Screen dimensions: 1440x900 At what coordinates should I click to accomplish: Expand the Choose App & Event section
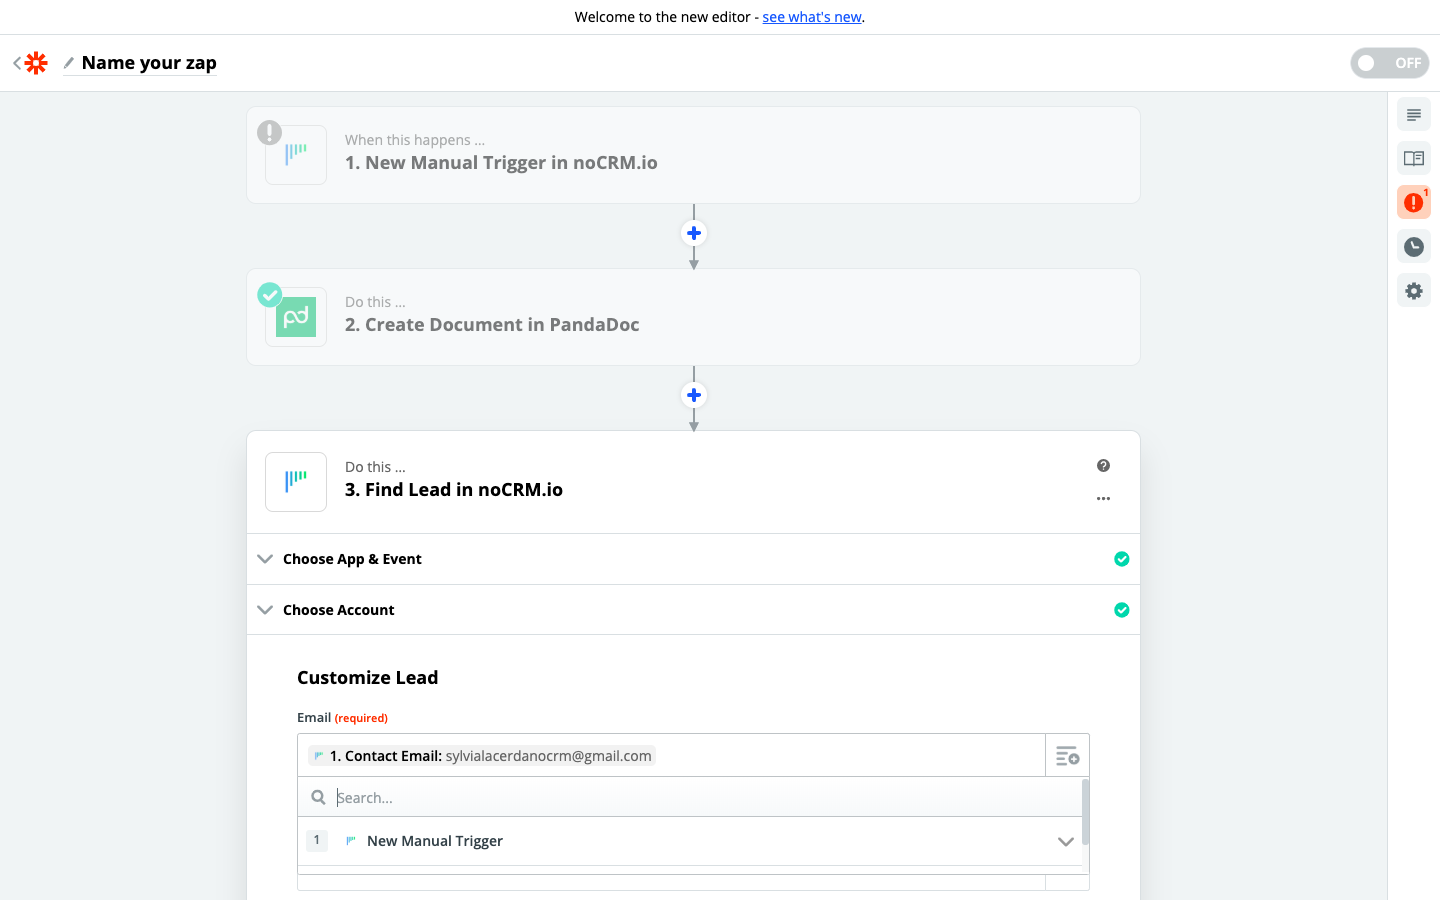[x=352, y=559]
